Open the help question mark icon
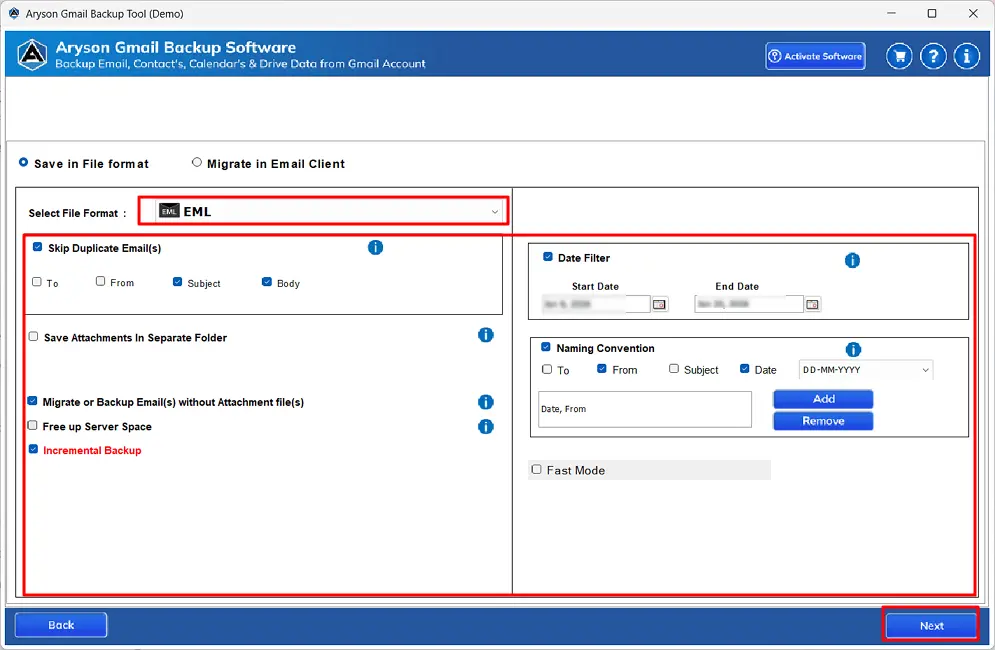995x650 pixels. [x=933, y=56]
